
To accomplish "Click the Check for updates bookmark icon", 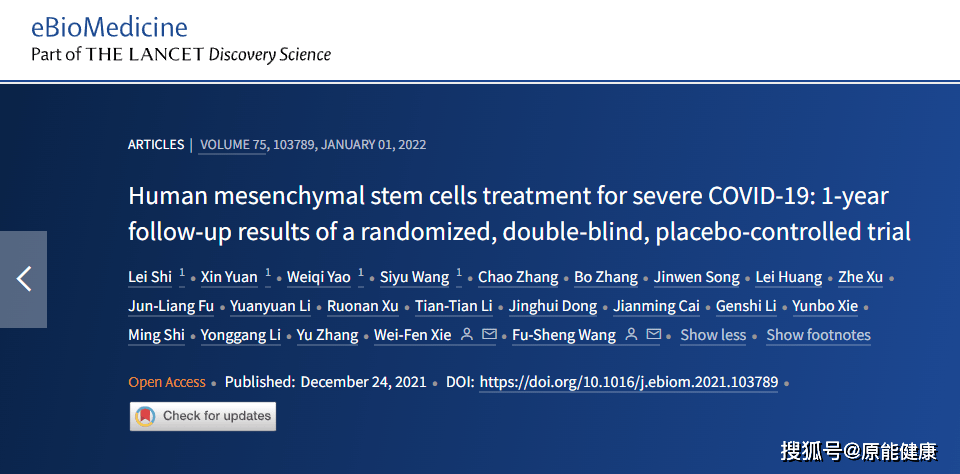I will (146, 416).
